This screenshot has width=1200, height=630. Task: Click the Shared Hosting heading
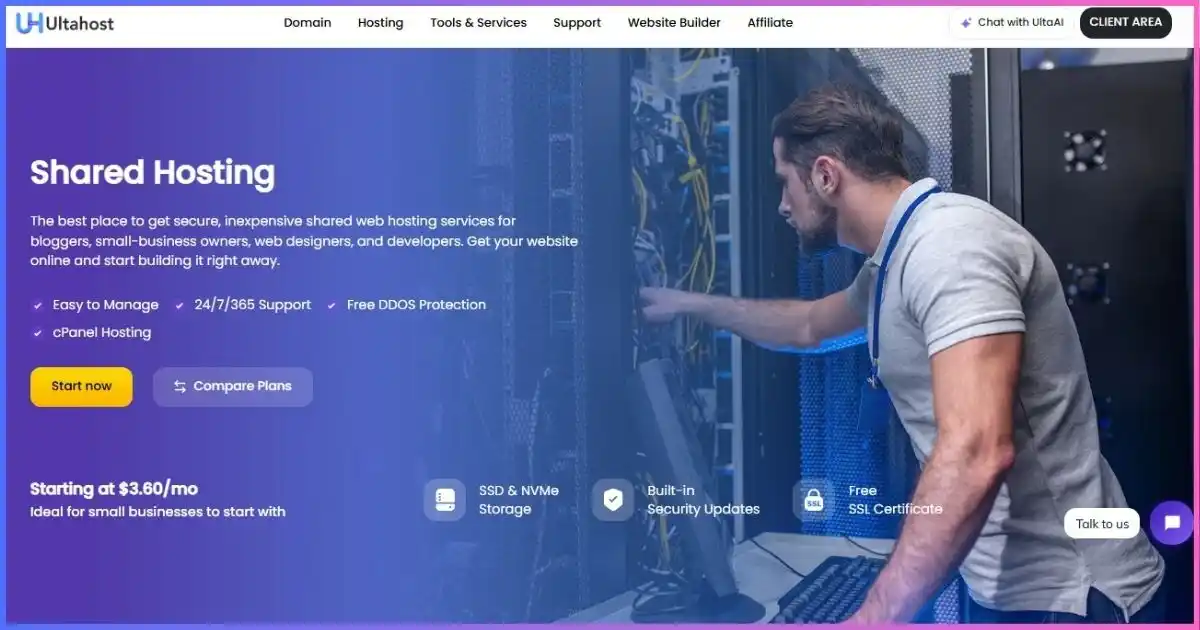click(x=152, y=173)
